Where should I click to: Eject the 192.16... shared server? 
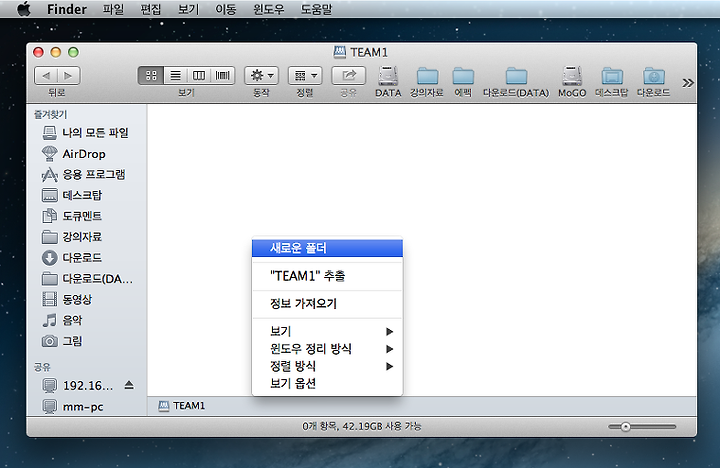click(x=129, y=385)
